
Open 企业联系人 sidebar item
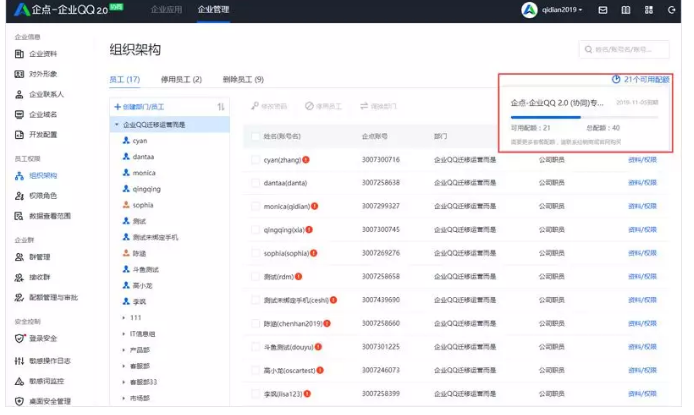pos(39,94)
